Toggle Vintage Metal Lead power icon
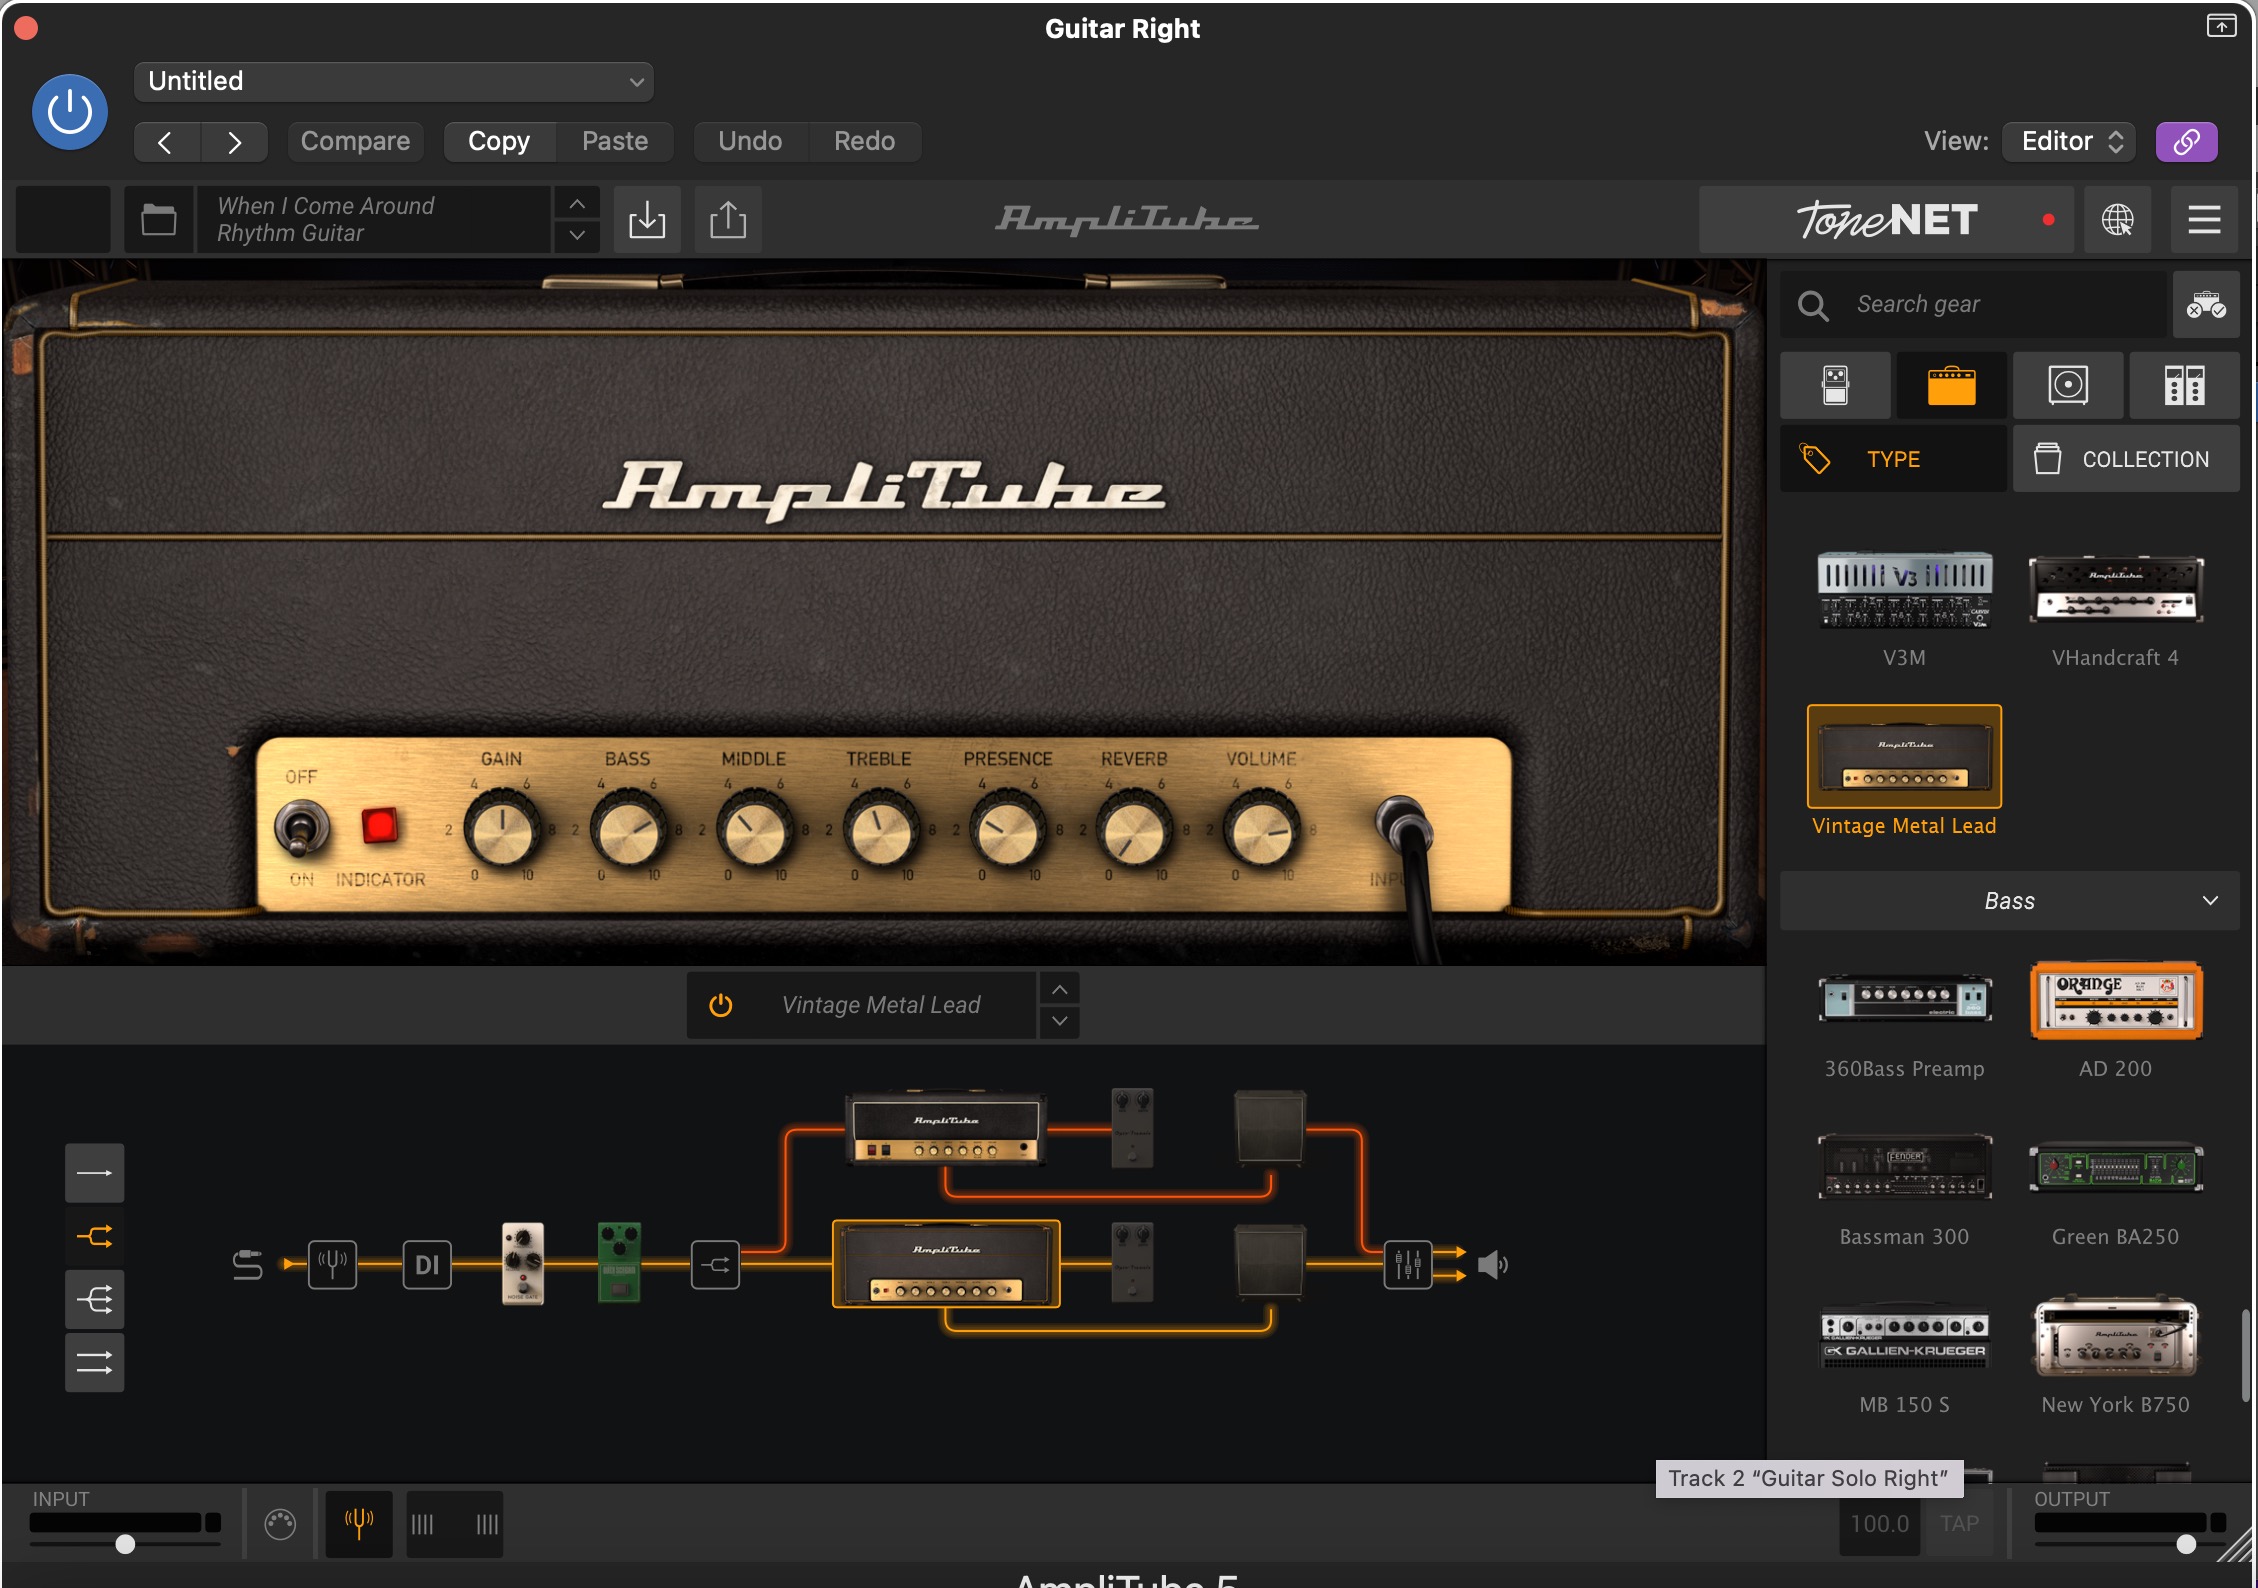 [x=720, y=1005]
